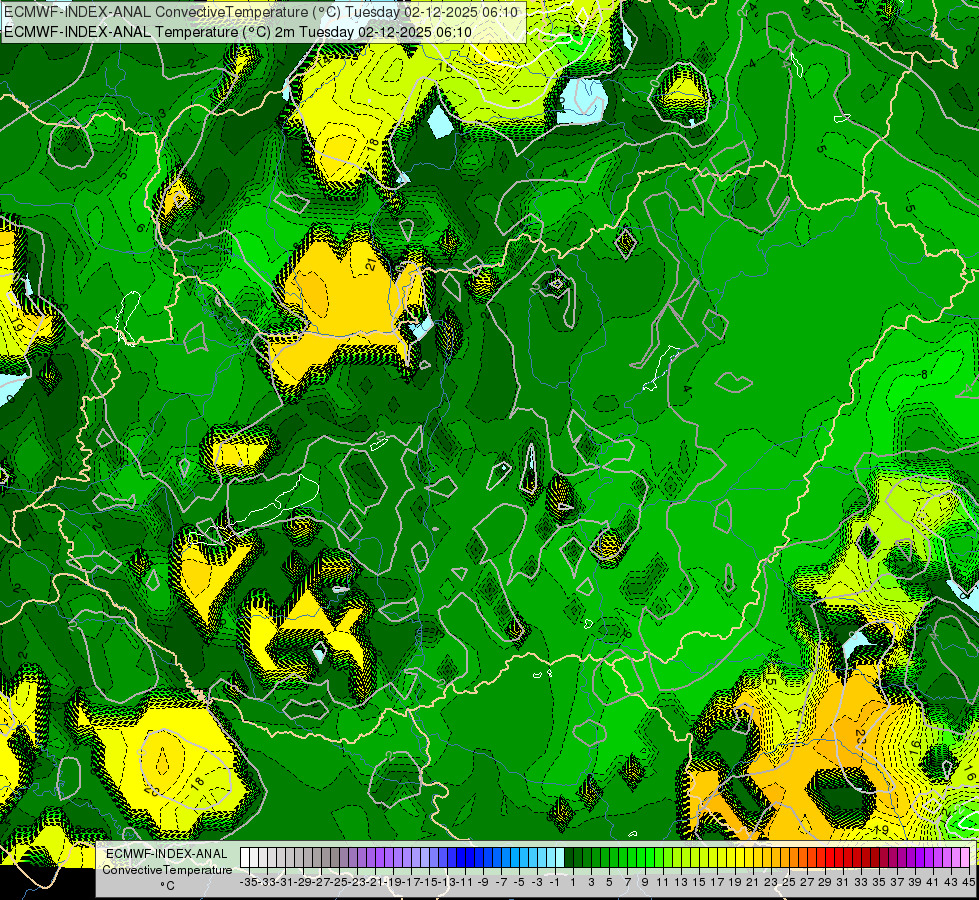Pick the orange swatch above 23
979x900 pixels.
click(776, 857)
